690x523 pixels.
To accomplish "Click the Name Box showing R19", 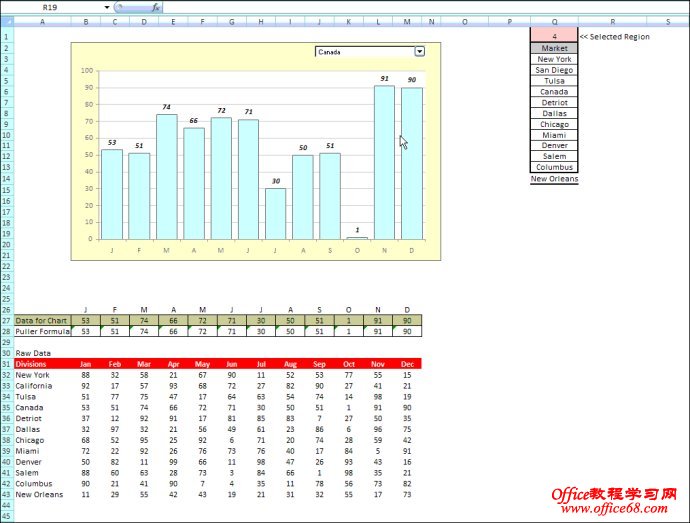I will pyautogui.click(x=50, y=7).
